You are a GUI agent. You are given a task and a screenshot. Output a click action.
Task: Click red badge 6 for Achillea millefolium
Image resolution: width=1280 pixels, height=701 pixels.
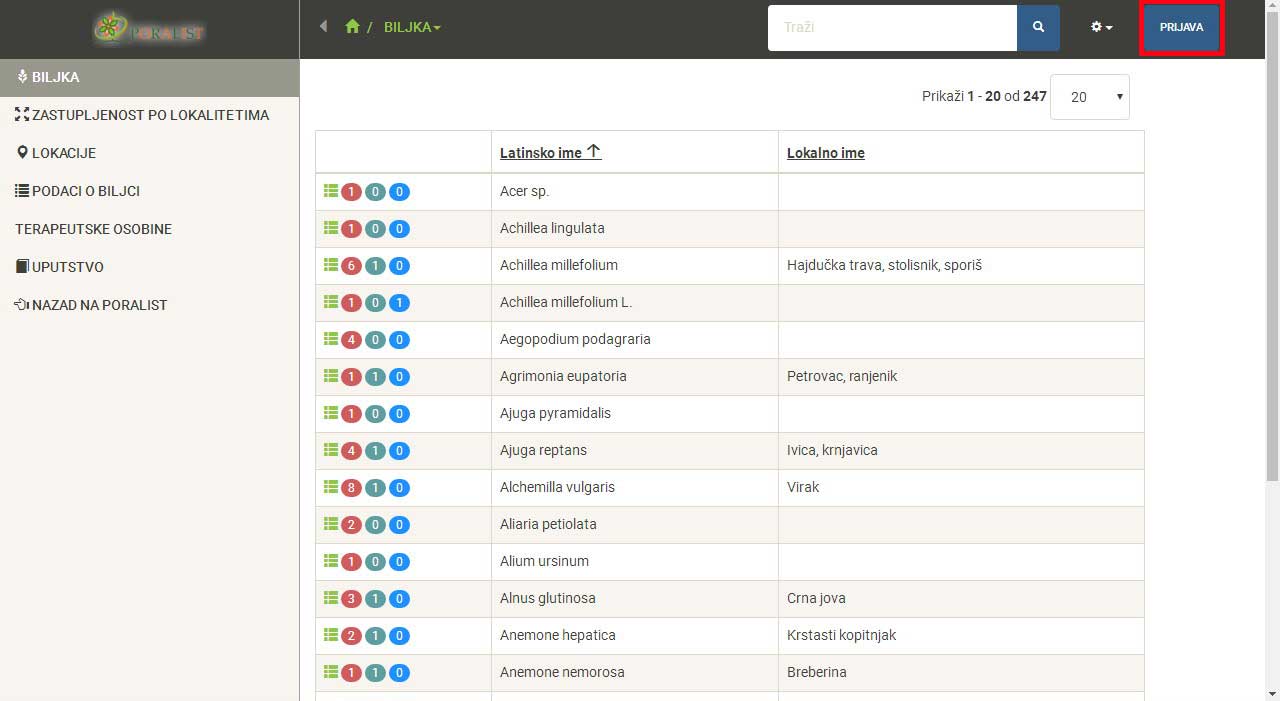click(x=351, y=266)
